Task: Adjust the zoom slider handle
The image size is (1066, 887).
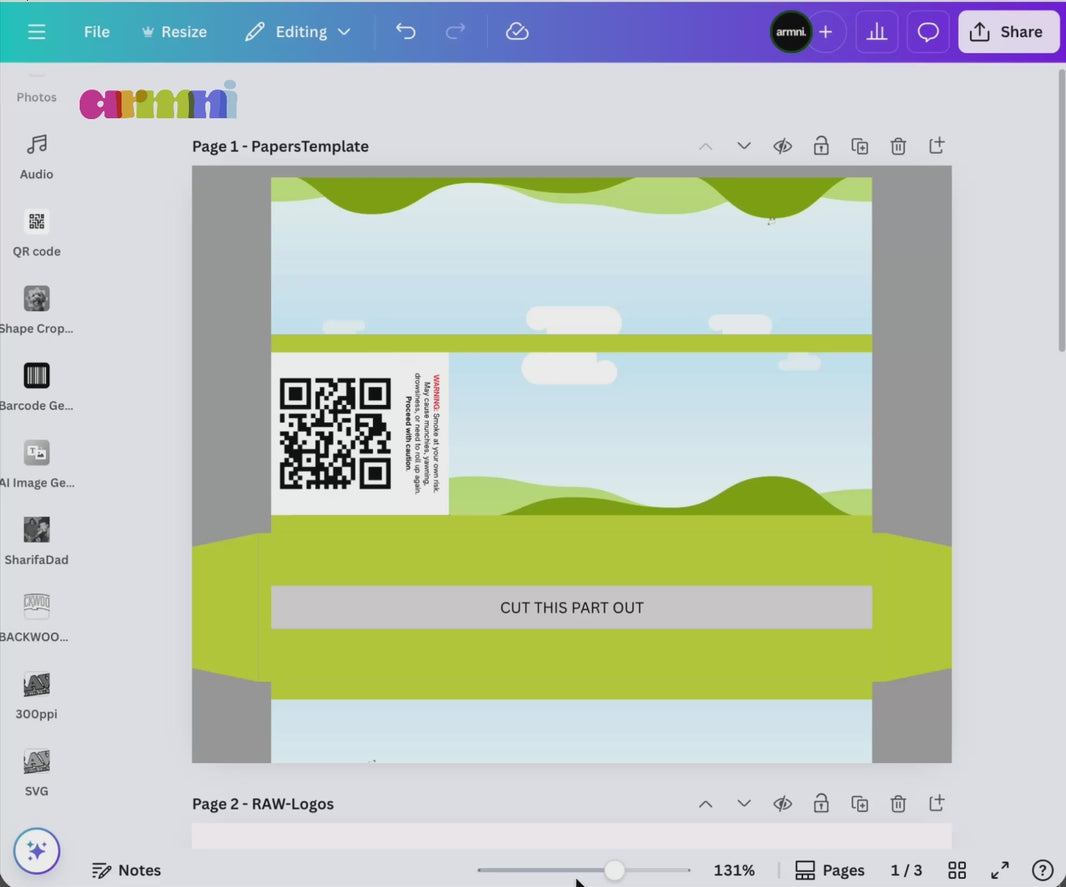Action: pos(614,870)
